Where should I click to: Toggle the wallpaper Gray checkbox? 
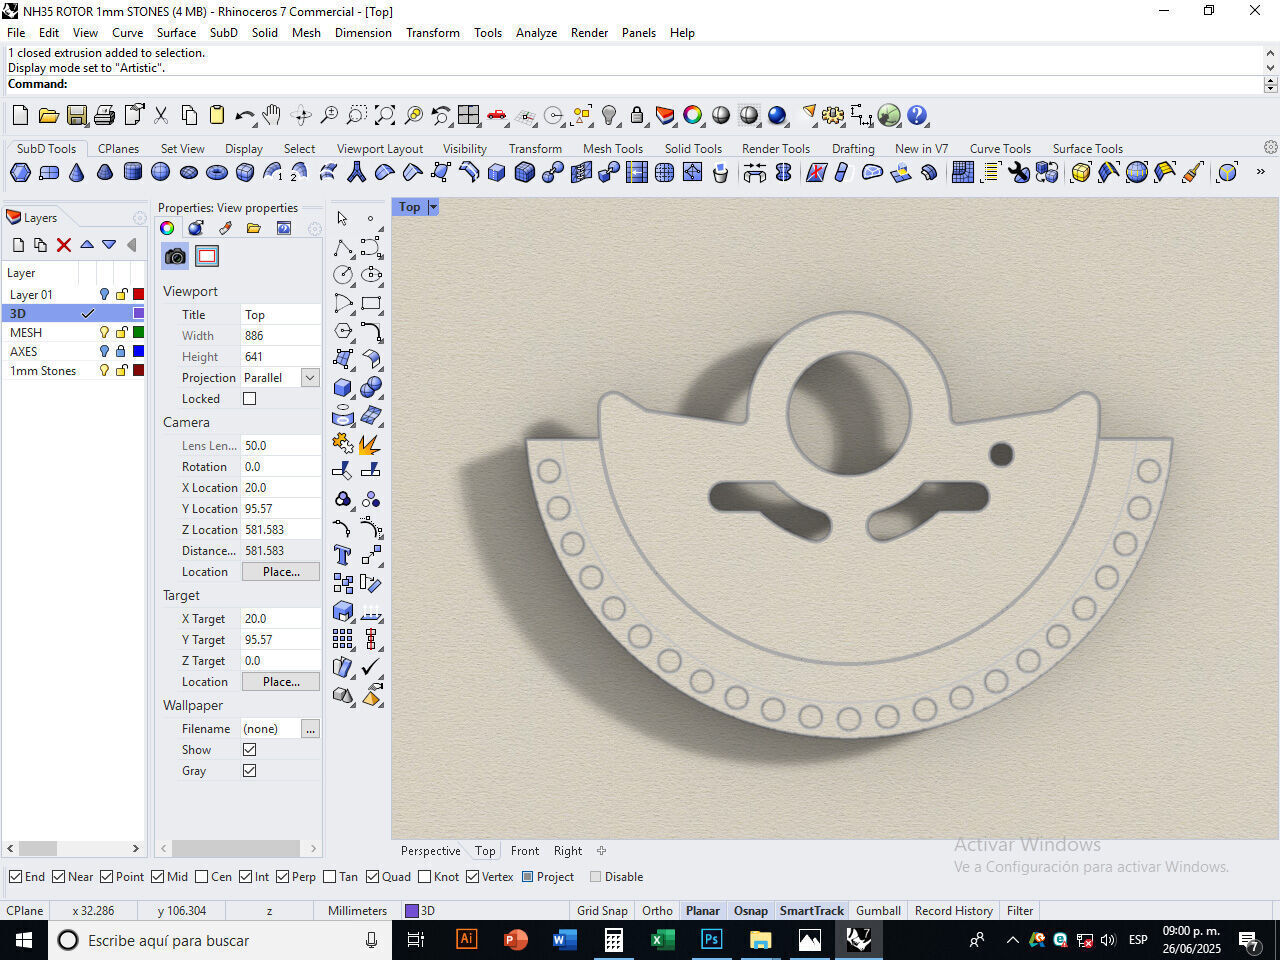(250, 771)
